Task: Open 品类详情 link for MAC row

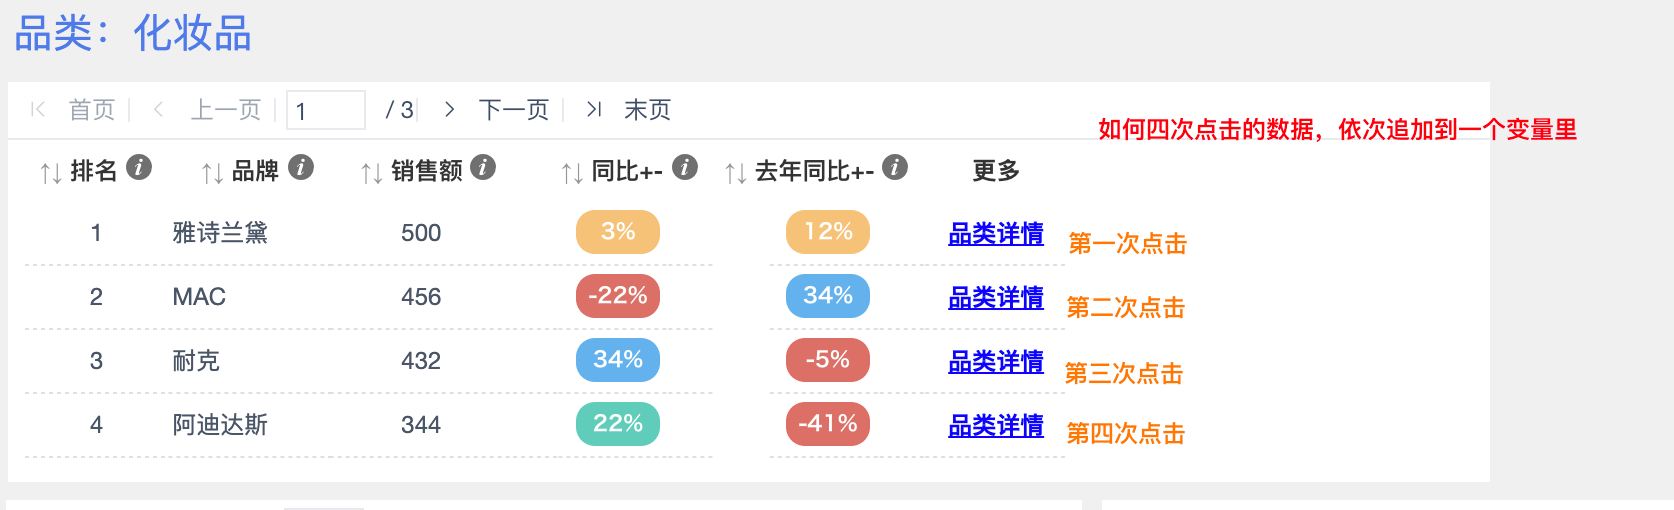Action: tap(996, 298)
